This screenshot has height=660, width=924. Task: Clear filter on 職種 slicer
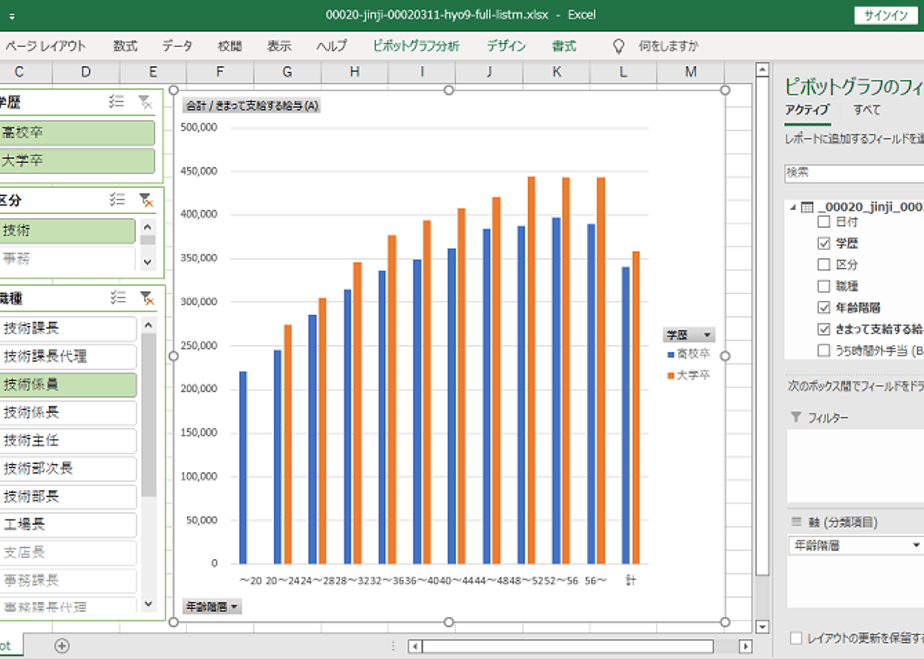pos(146,298)
